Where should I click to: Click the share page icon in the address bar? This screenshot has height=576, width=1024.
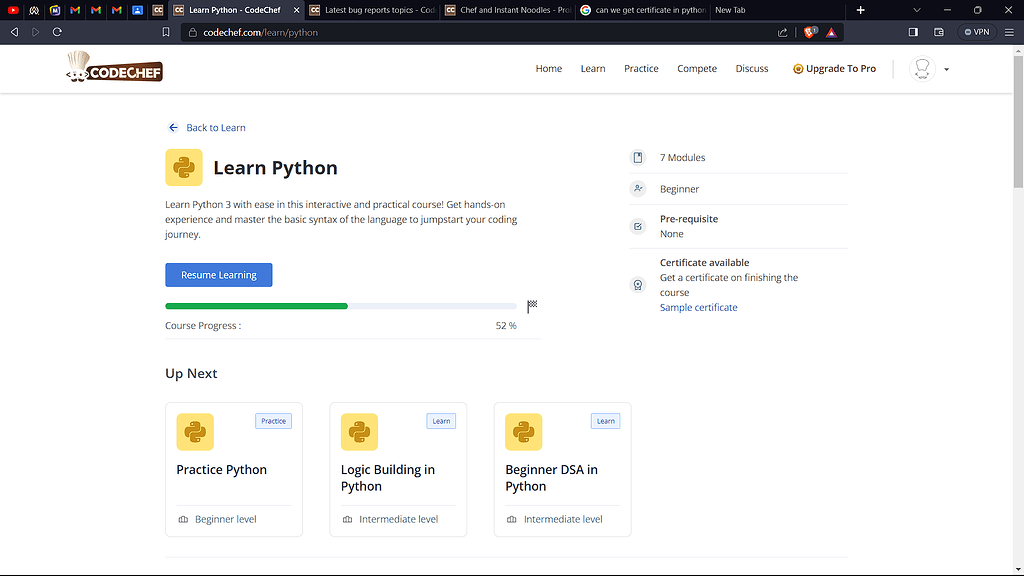(783, 32)
